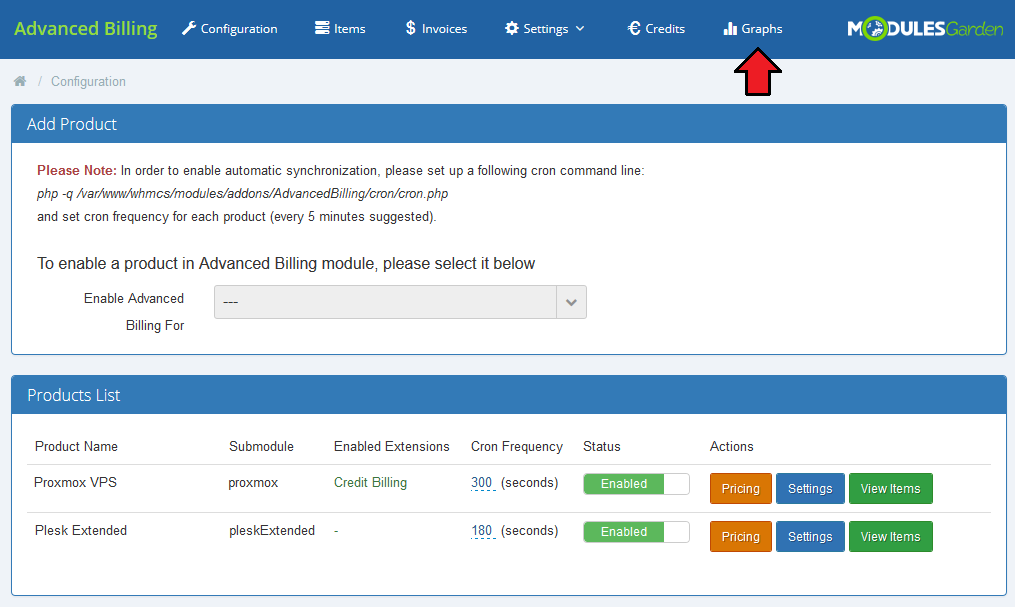
Task: Click the Advanced Billing title link
Action: tap(85, 28)
